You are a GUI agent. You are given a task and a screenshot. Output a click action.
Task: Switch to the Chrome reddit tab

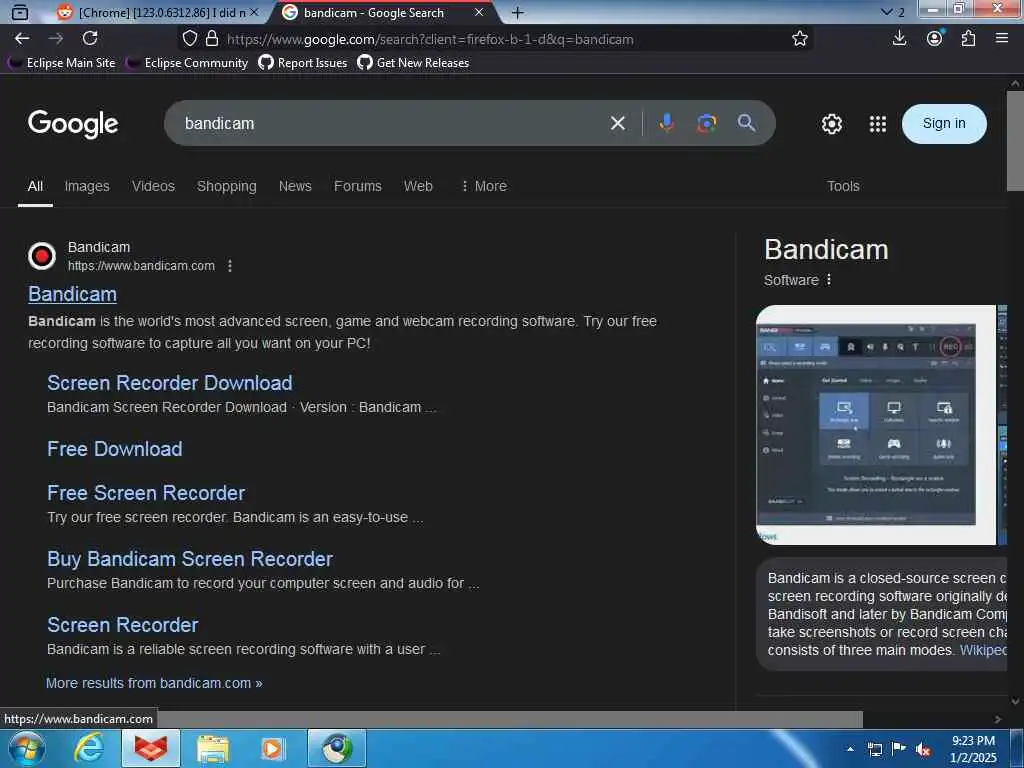click(x=157, y=12)
